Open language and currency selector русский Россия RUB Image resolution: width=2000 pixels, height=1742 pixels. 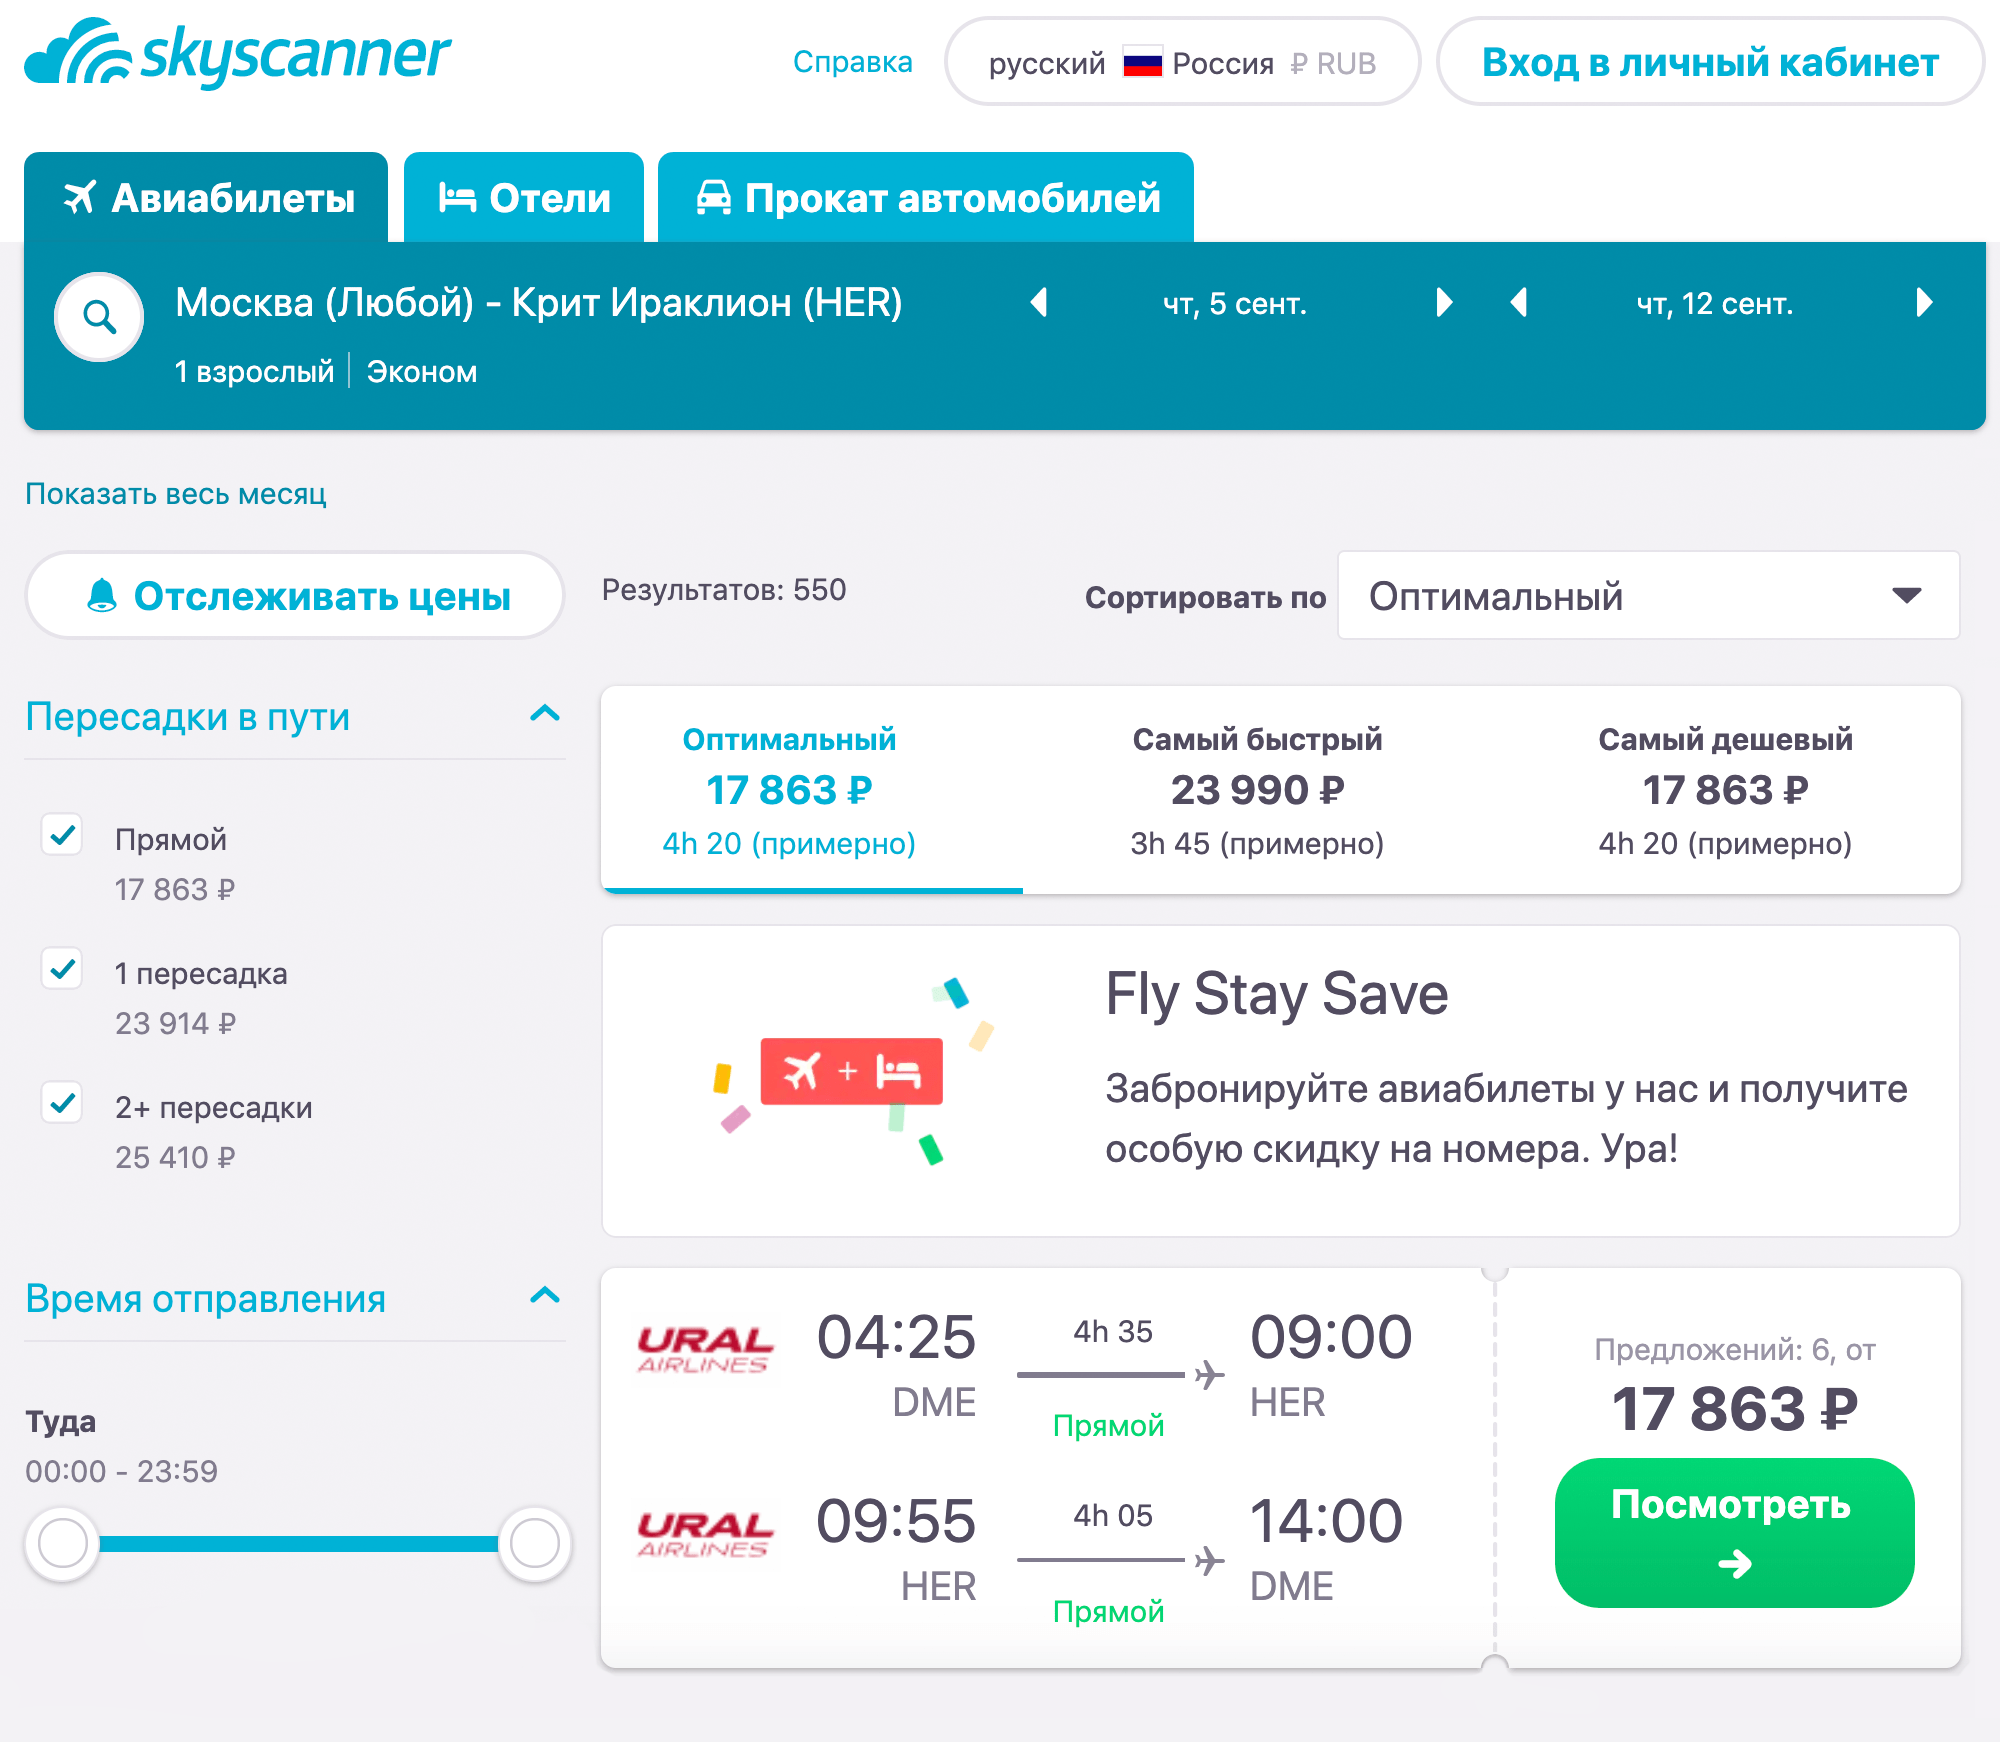coord(1182,62)
